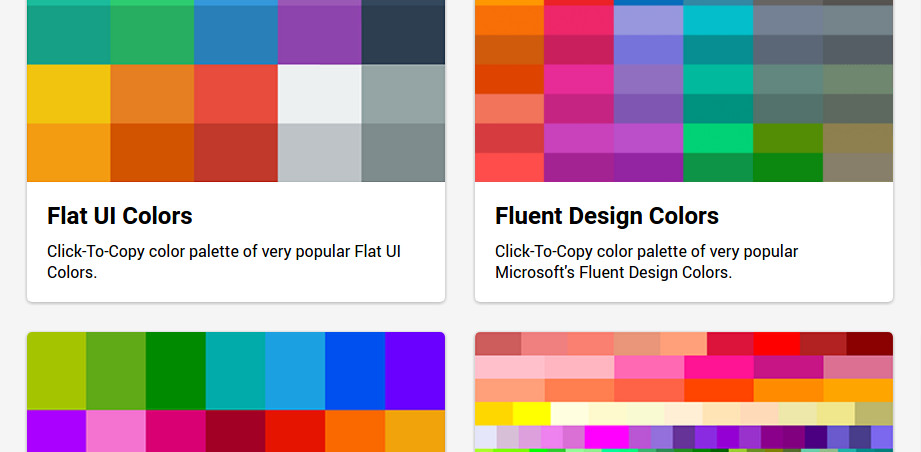Open the Fluent Design Colors title link
This screenshot has height=452, width=921.
click(x=607, y=216)
